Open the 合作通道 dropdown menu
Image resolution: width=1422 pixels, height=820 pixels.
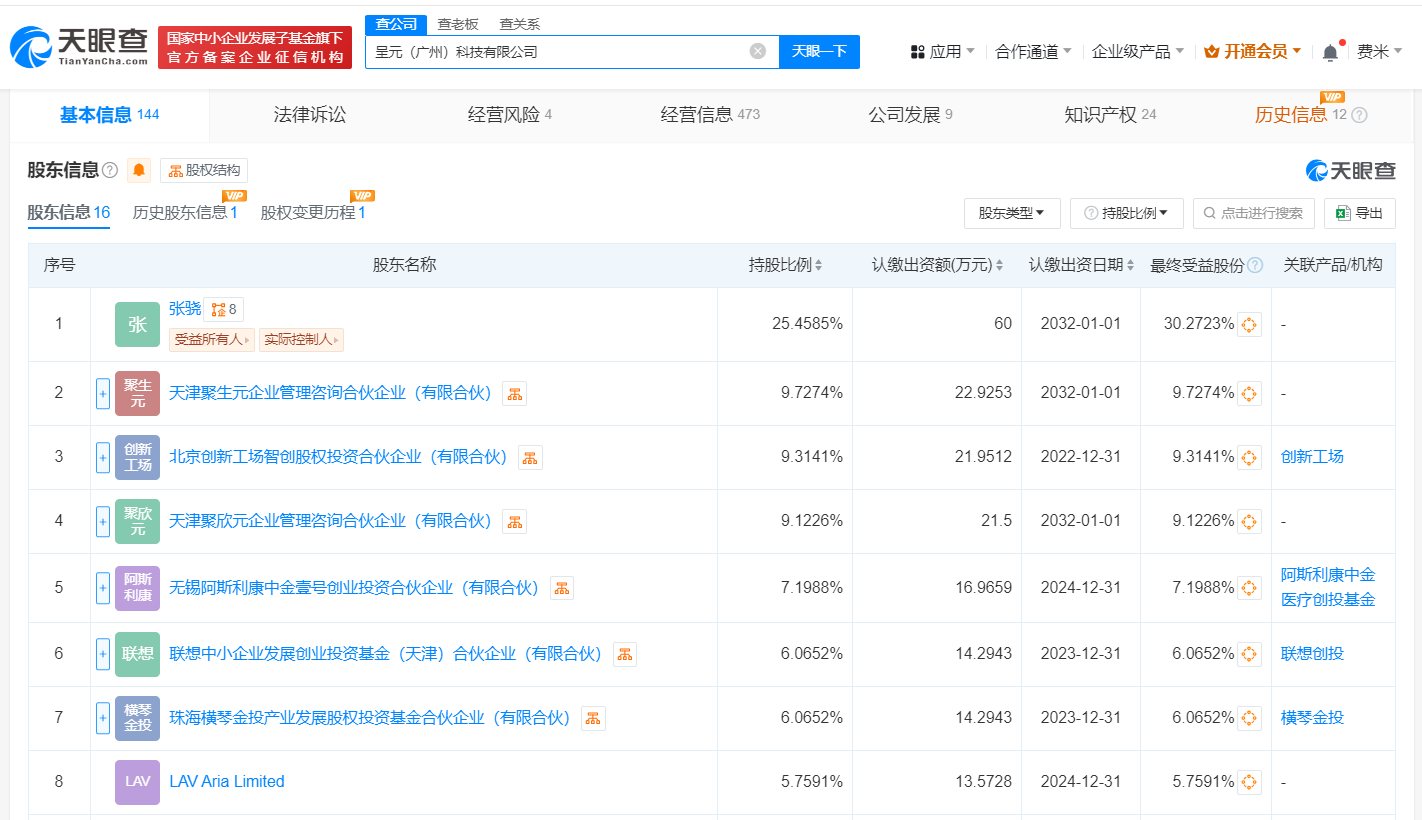click(x=1033, y=52)
